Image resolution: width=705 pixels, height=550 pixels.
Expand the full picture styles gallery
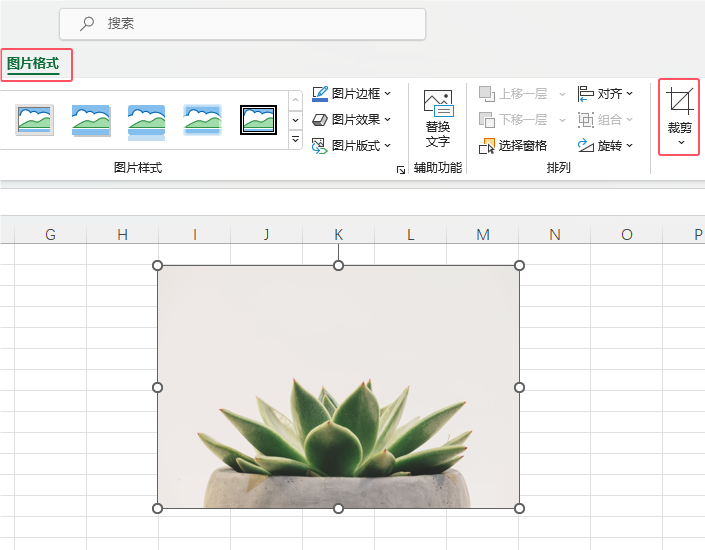295,139
